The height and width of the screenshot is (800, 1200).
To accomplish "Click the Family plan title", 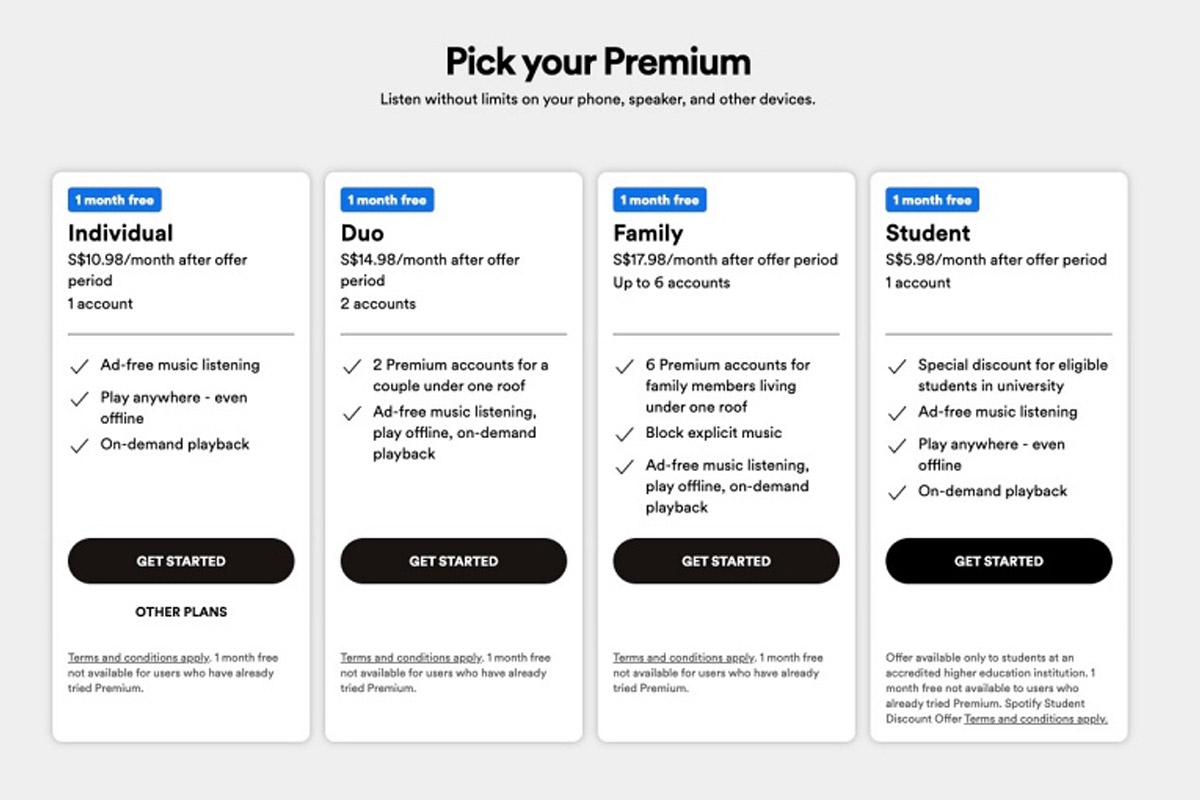I will point(648,233).
